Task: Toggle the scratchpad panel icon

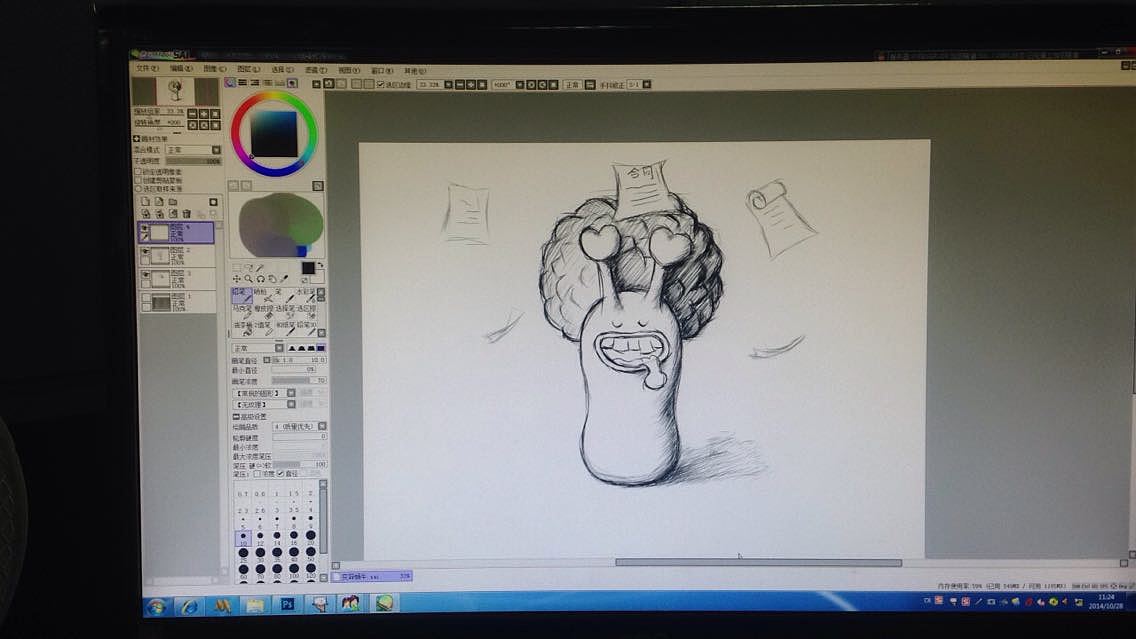Action: click(x=293, y=83)
